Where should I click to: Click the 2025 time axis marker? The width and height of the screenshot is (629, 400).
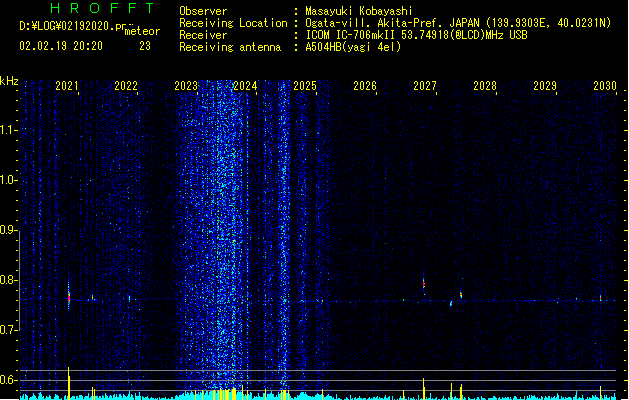(305, 86)
